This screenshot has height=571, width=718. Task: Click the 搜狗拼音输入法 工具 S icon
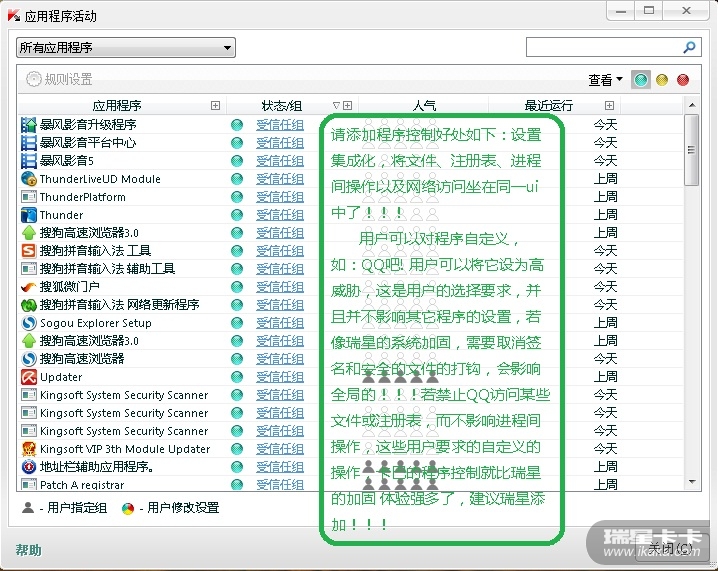28,251
